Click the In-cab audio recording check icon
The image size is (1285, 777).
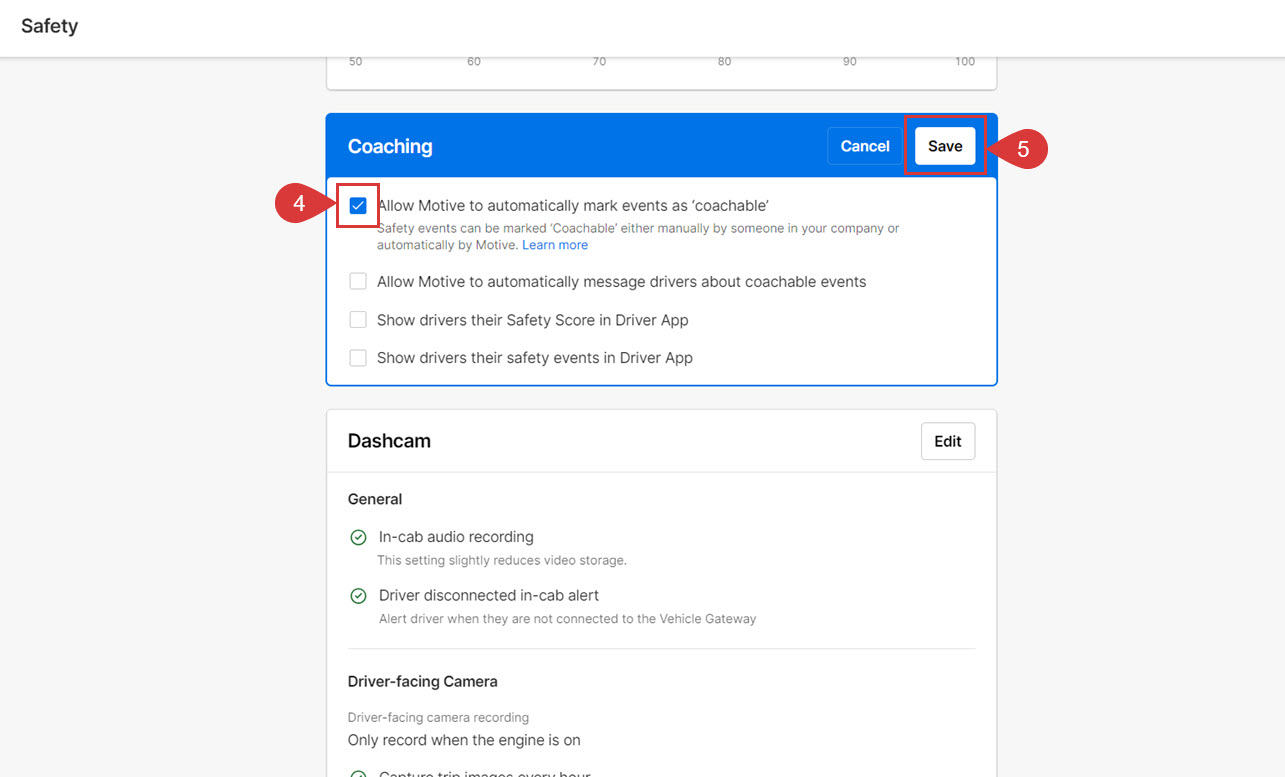point(358,538)
